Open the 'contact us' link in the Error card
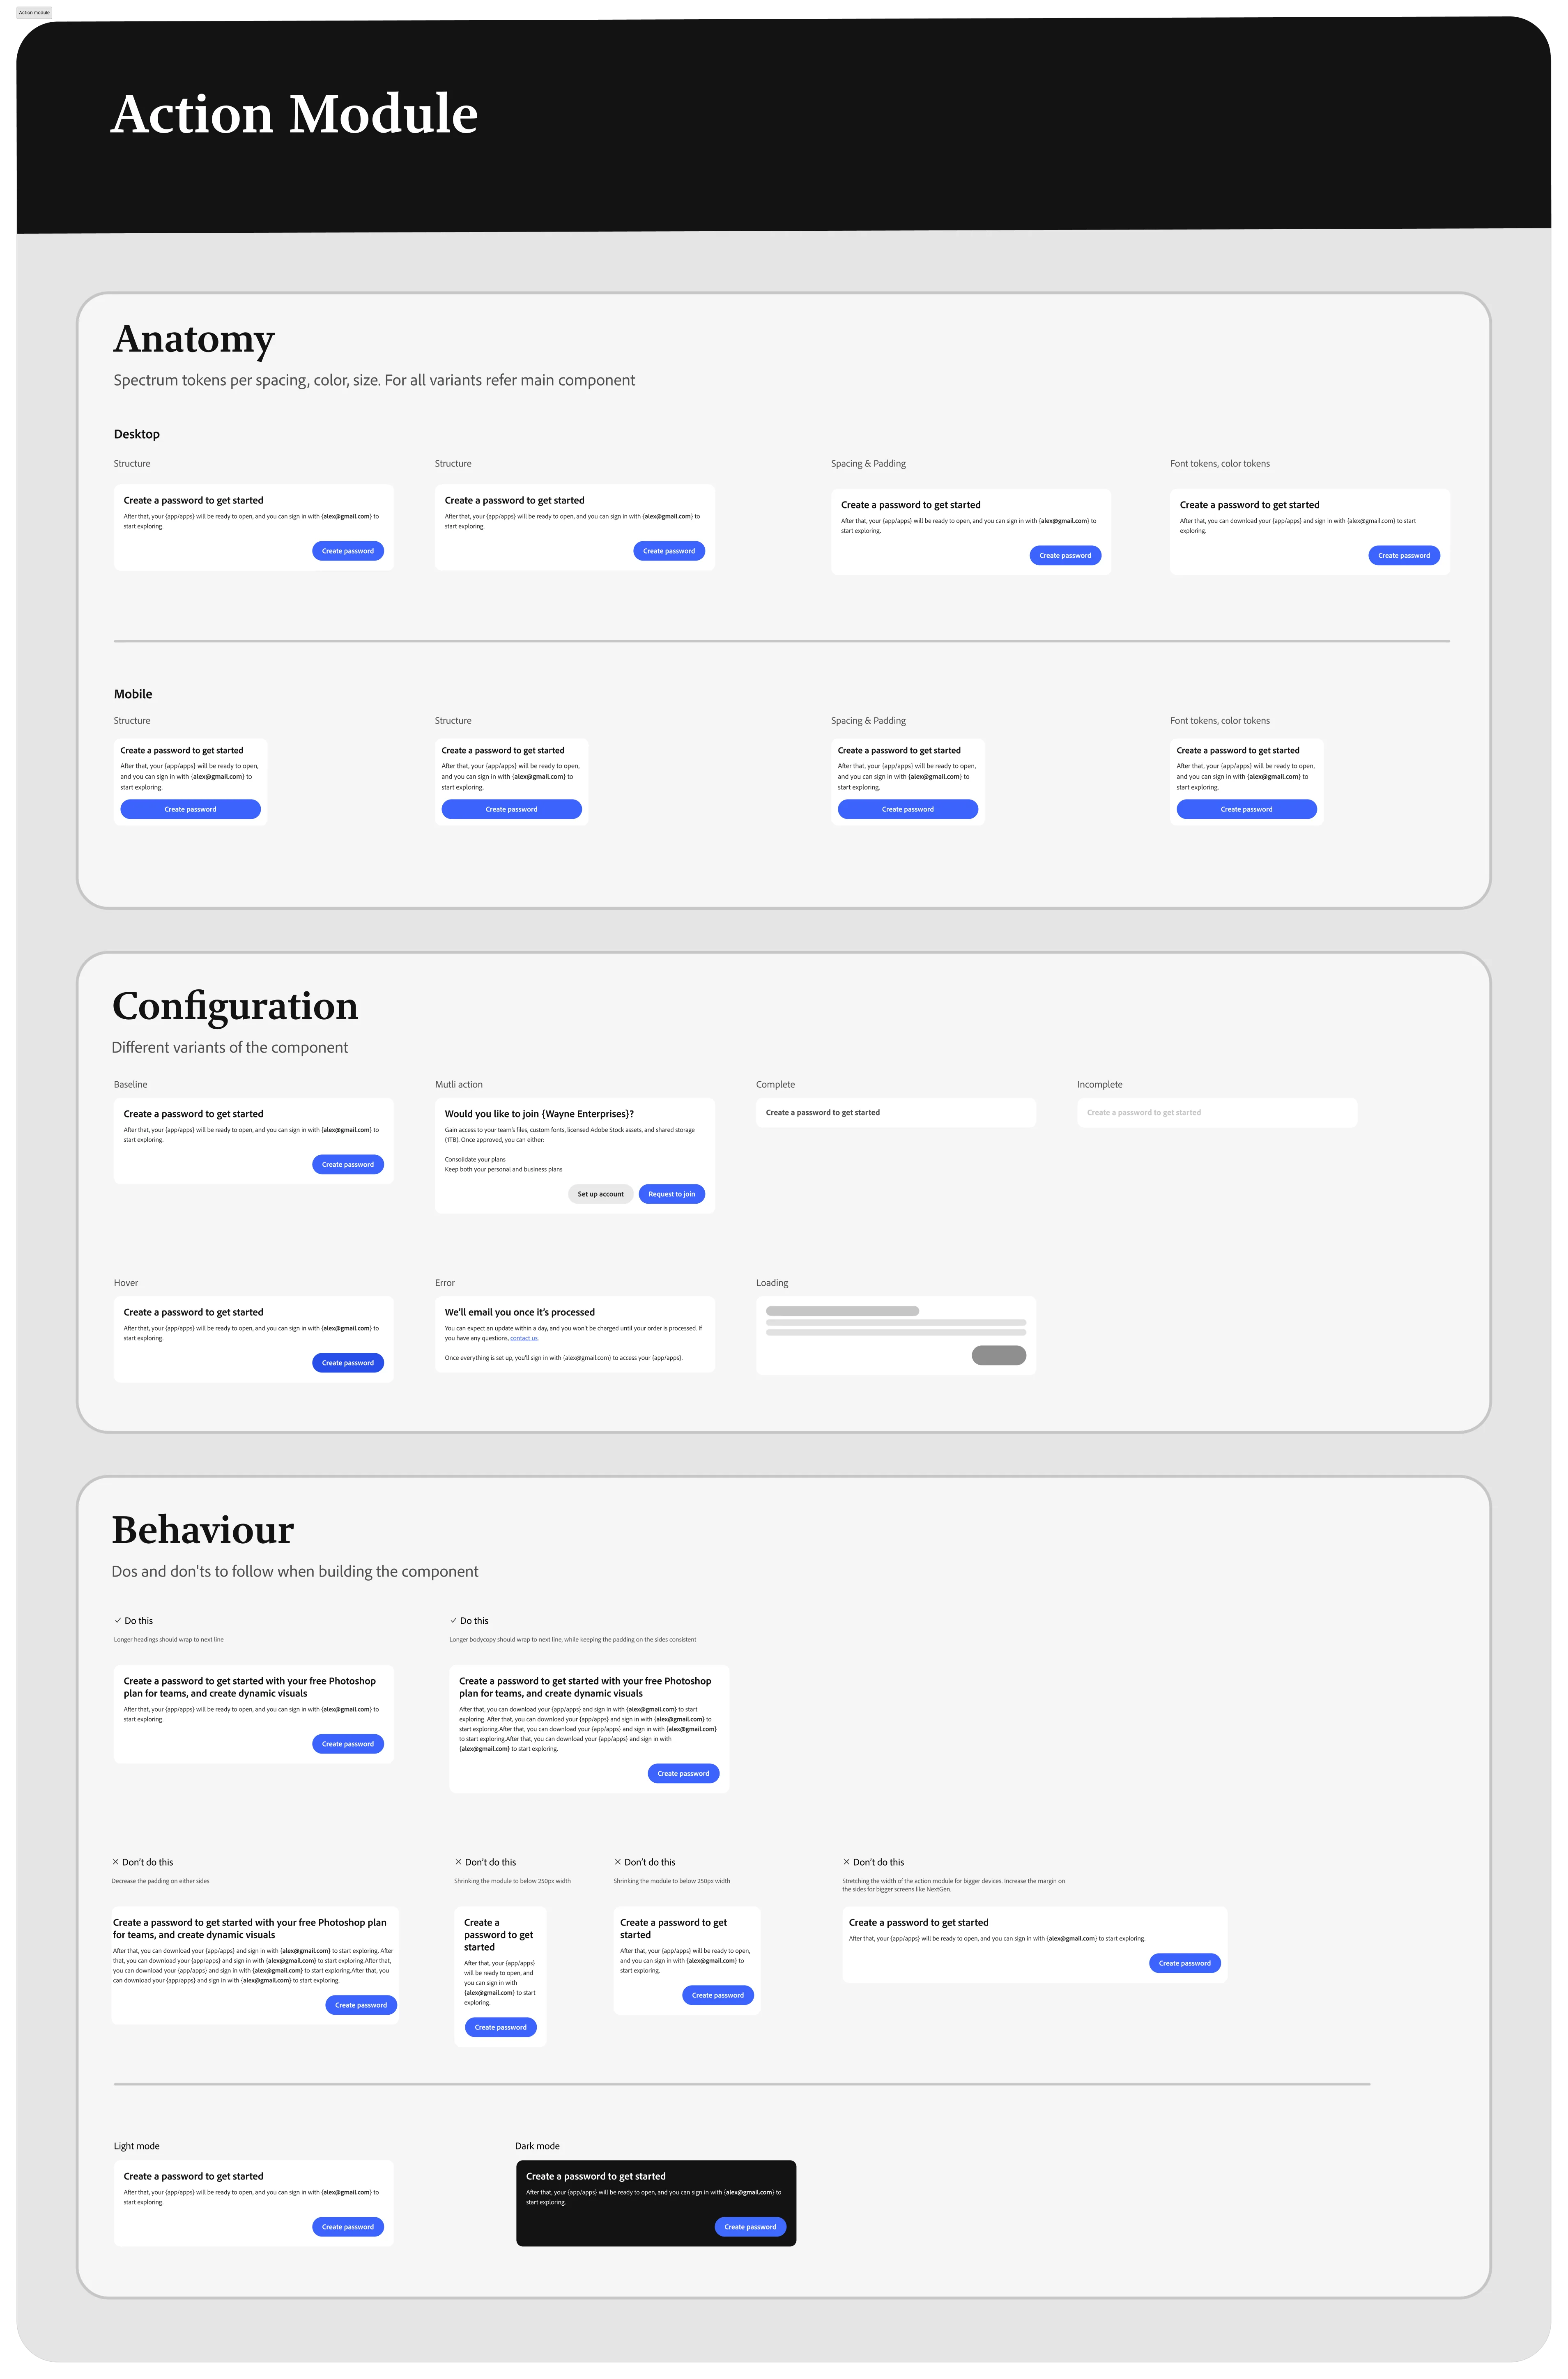 (x=524, y=1338)
